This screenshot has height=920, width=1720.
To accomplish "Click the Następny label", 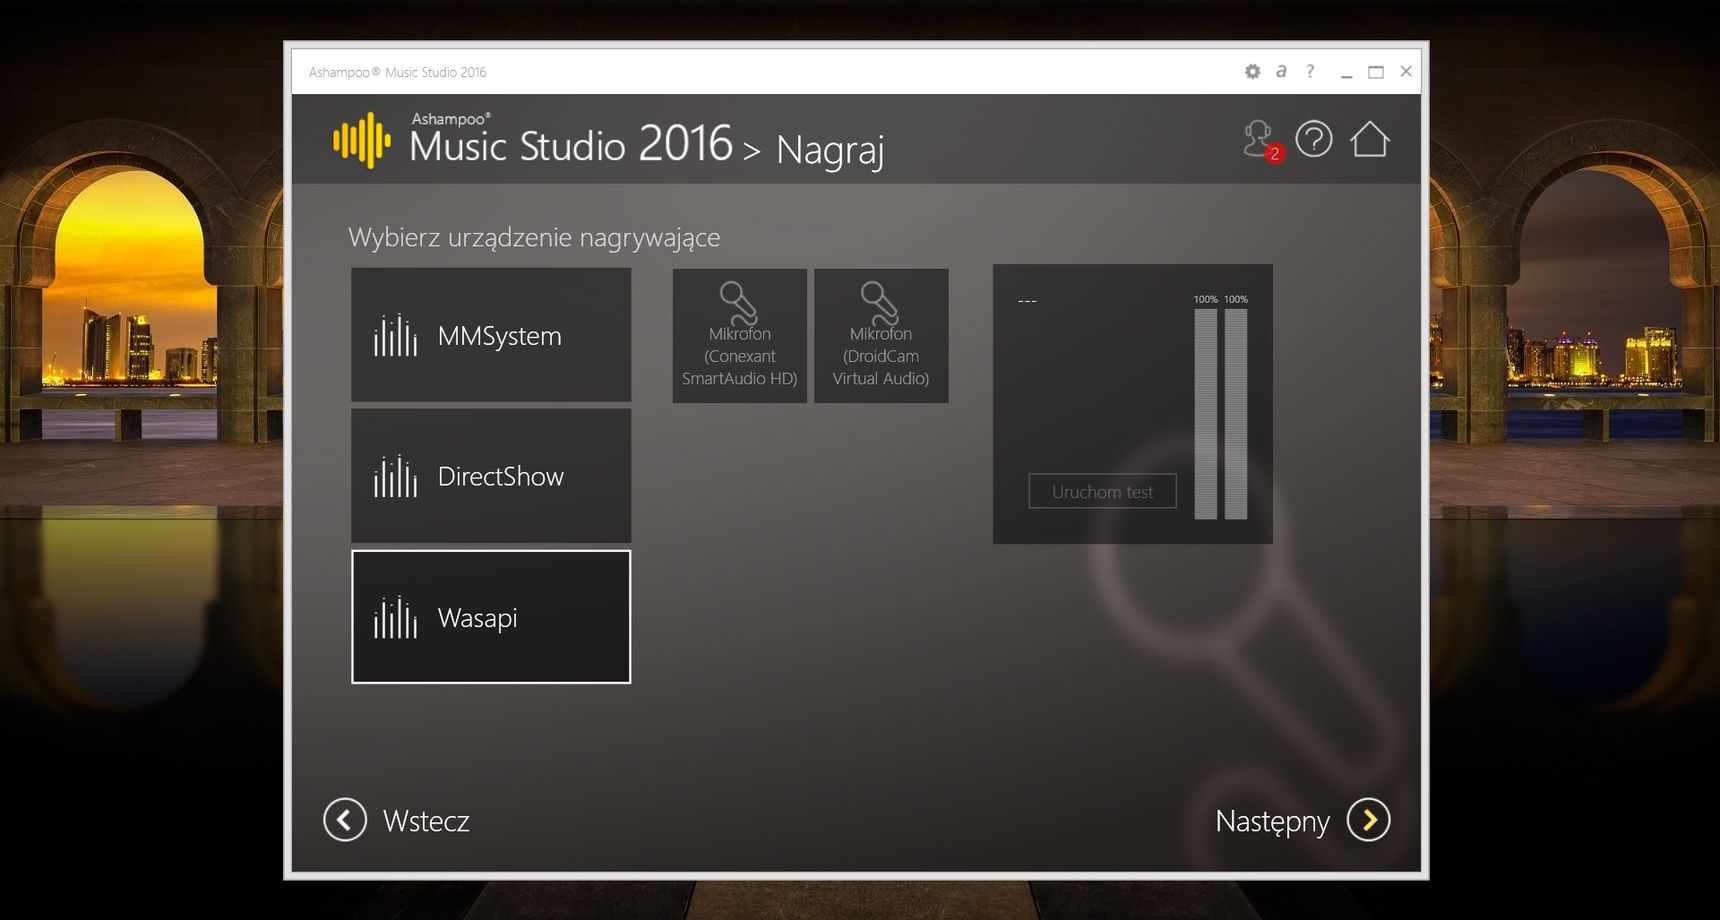I will (1272, 822).
